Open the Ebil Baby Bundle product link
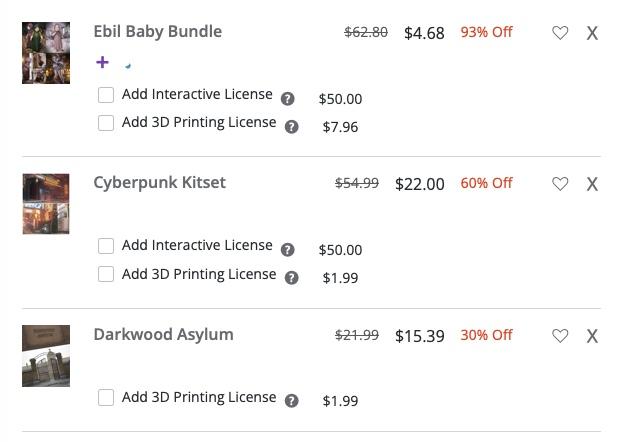The width and height of the screenshot is (620, 442). tap(157, 31)
